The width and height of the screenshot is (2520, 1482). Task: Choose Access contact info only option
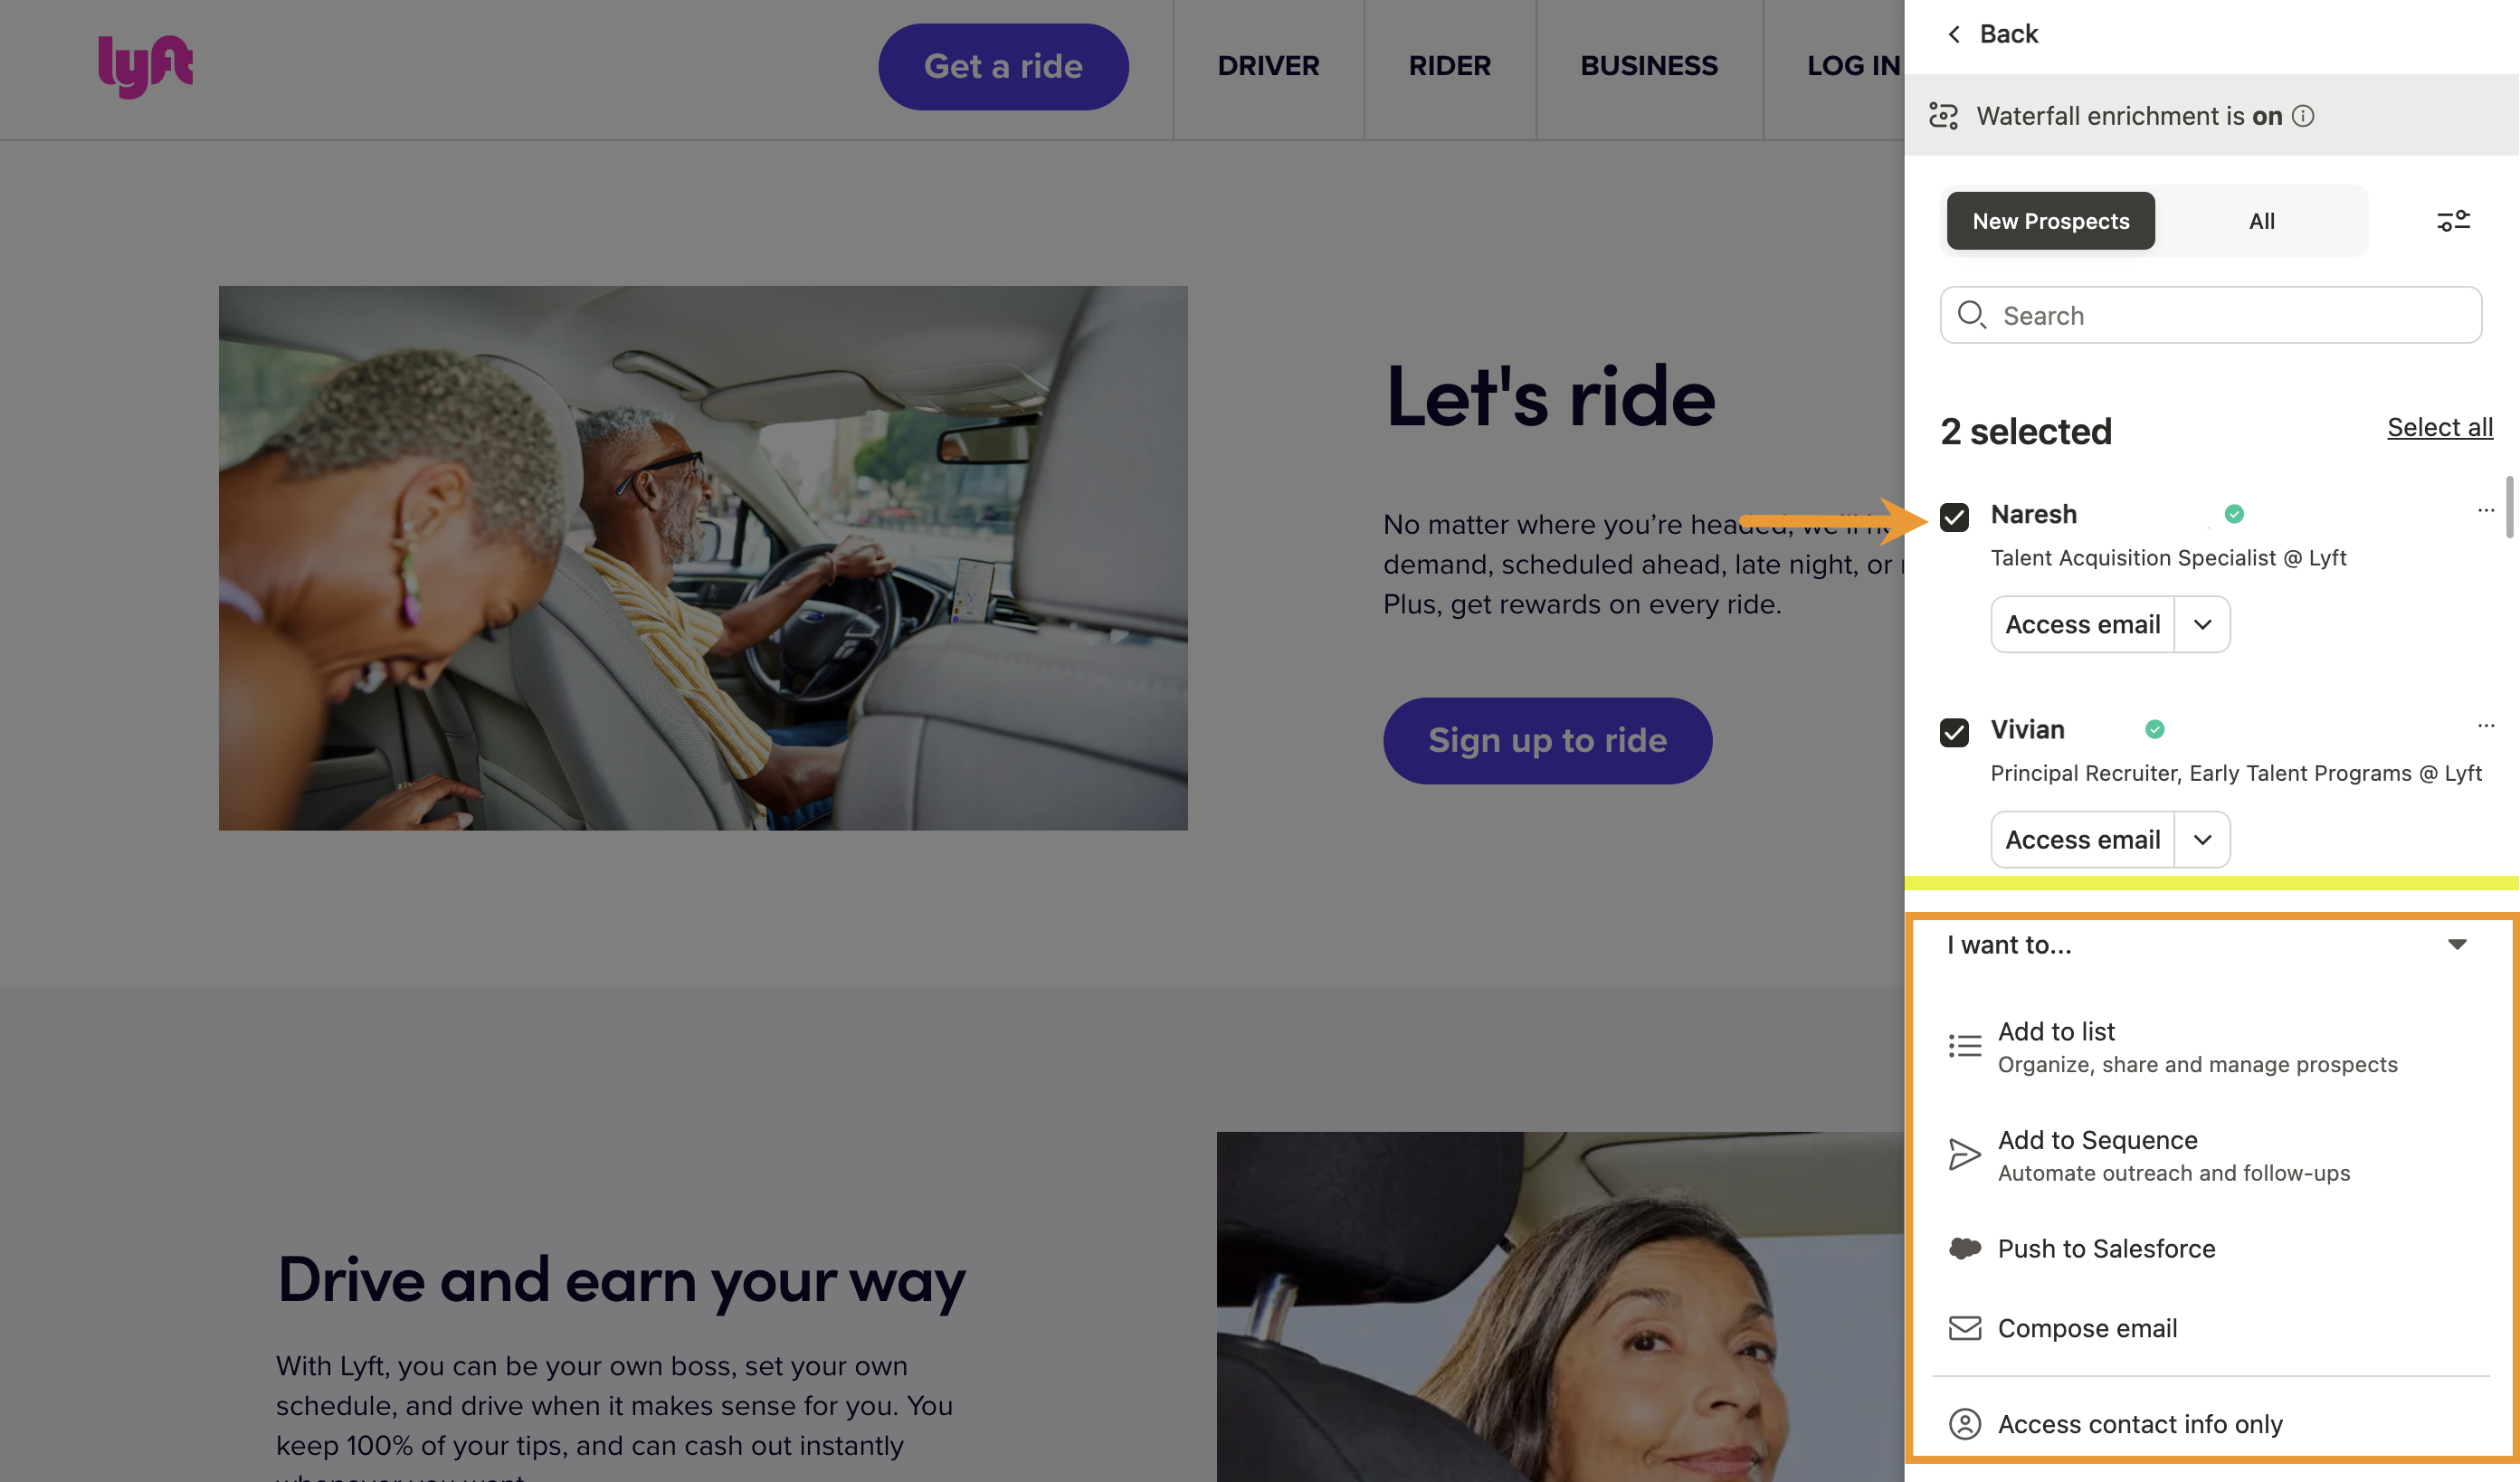pos(2212,1424)
